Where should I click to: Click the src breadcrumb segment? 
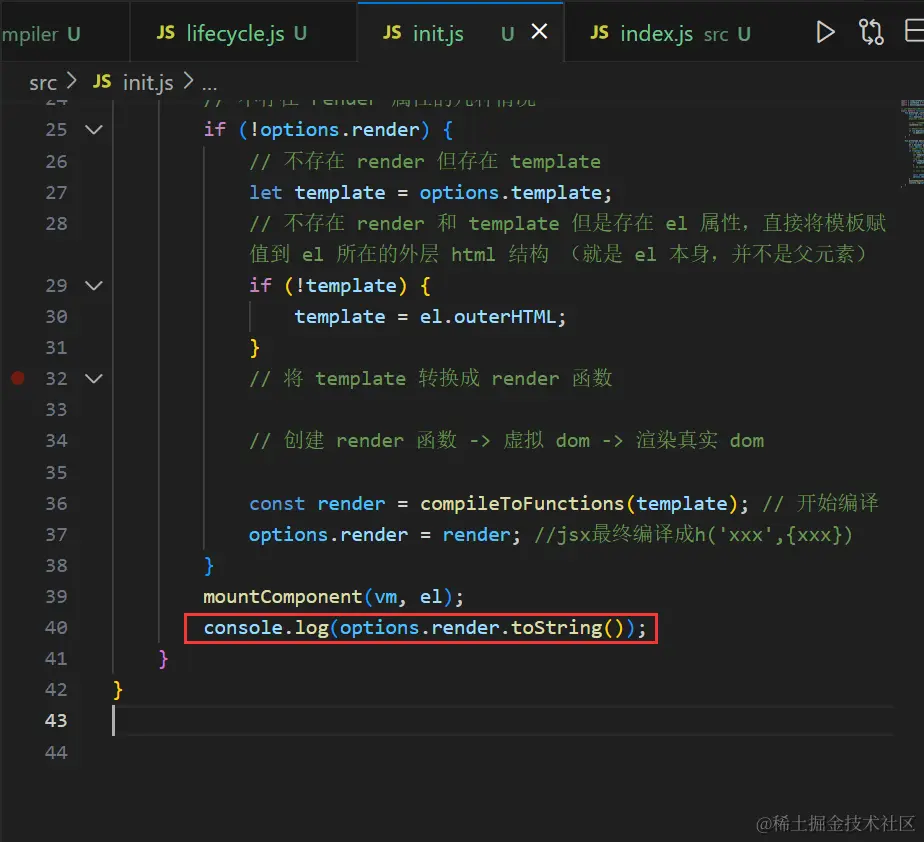coord(43,83)
